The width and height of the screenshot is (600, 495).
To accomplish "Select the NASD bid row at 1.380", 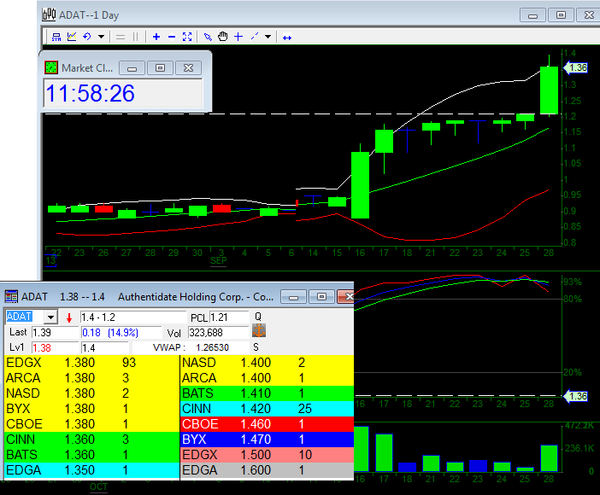I will click(x=91, y=393).
